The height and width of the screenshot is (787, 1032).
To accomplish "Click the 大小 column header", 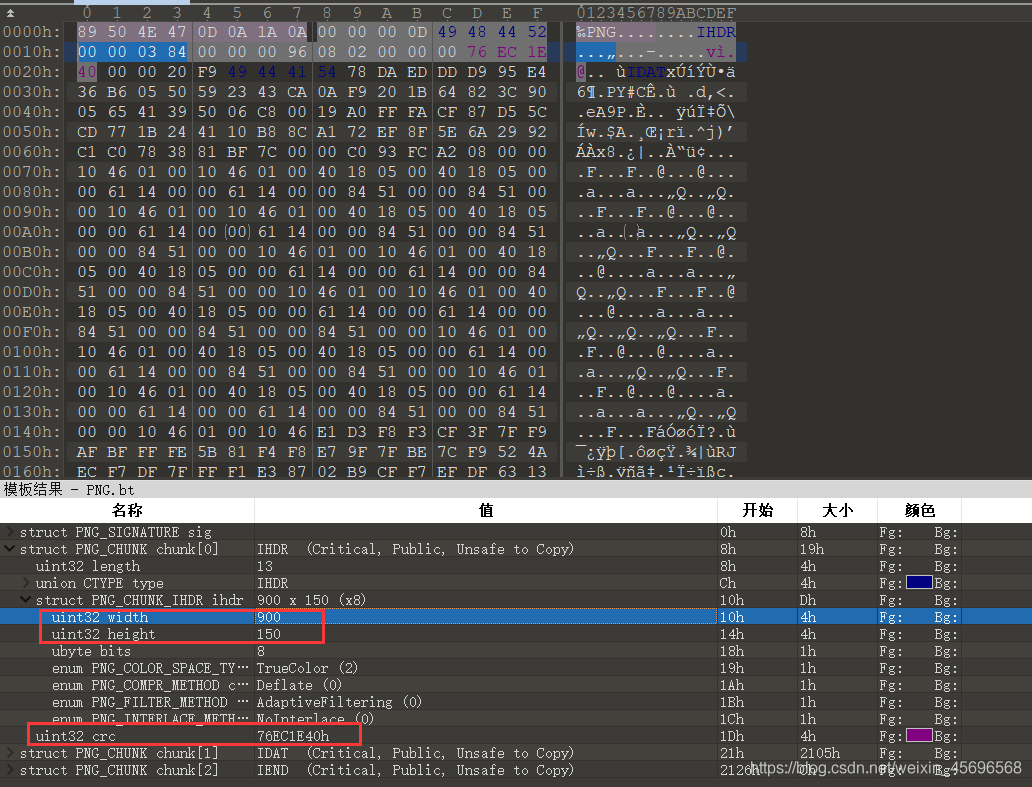I will [837, 510].
